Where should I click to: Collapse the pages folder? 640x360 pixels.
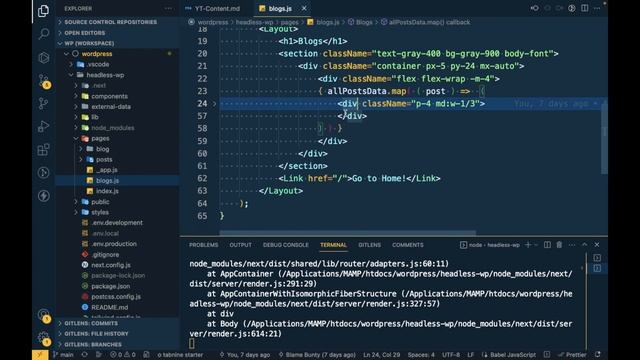118,138
